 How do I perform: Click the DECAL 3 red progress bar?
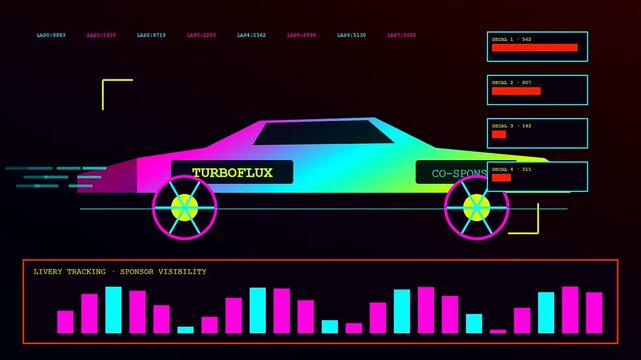tap(499, 134)
